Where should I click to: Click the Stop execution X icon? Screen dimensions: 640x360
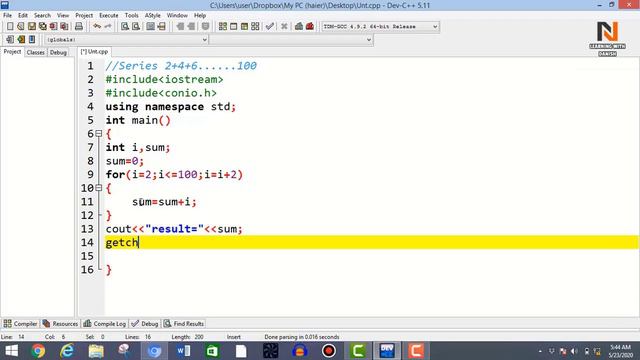(x=284, y=27)
